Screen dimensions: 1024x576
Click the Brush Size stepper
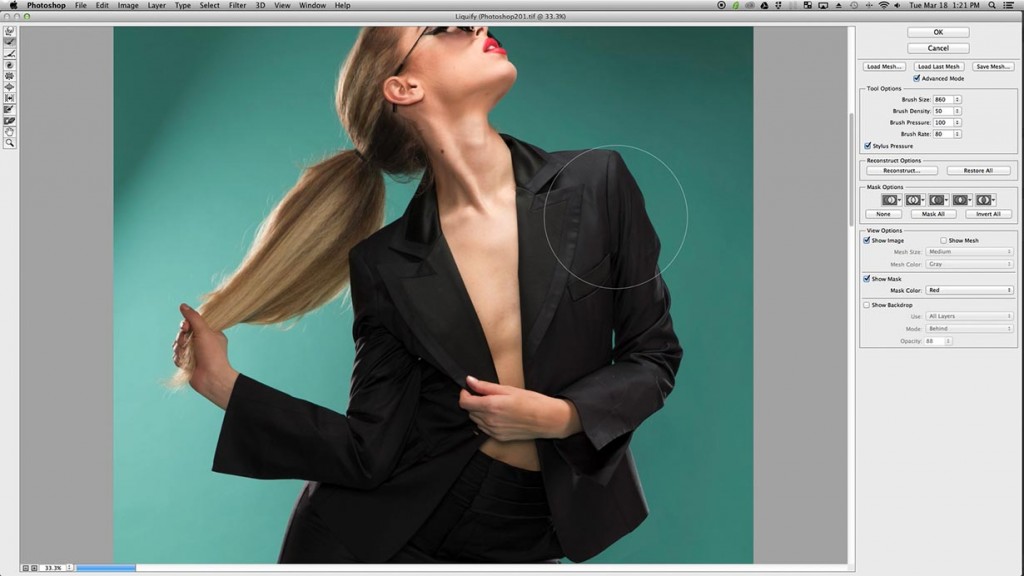pyautogui.click(x=957, y=99)
